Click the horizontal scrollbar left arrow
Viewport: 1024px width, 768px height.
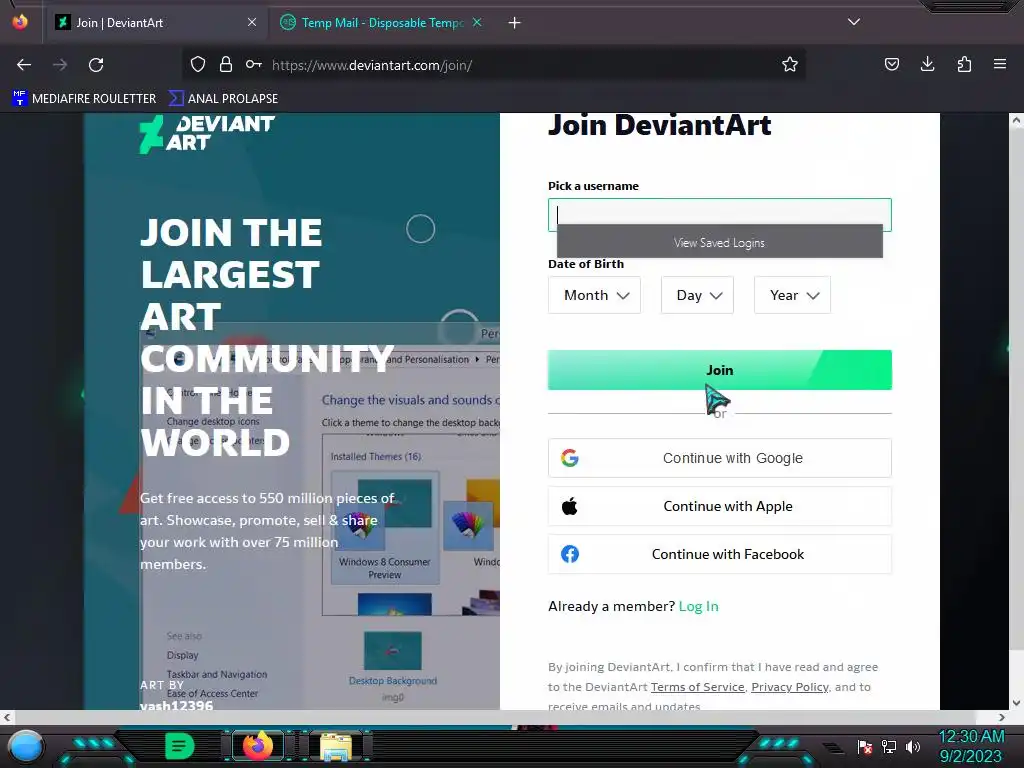(7, 717)
